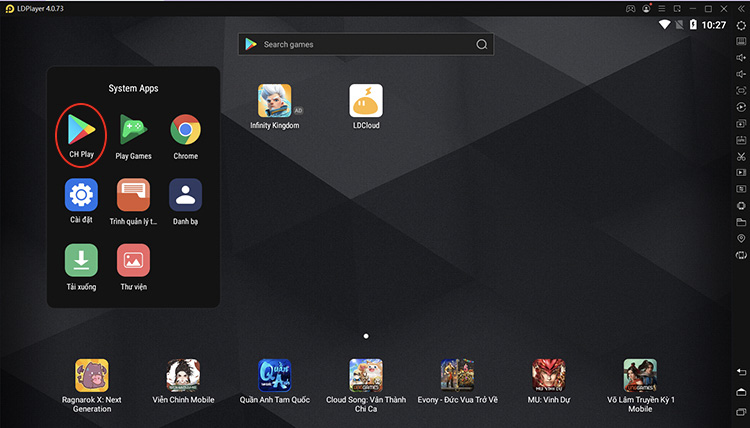The width and height of the screenshot is (750, 428).
Task: Open Cài đặt settings app
Action: pyautogui.click(x=81, y=195)
